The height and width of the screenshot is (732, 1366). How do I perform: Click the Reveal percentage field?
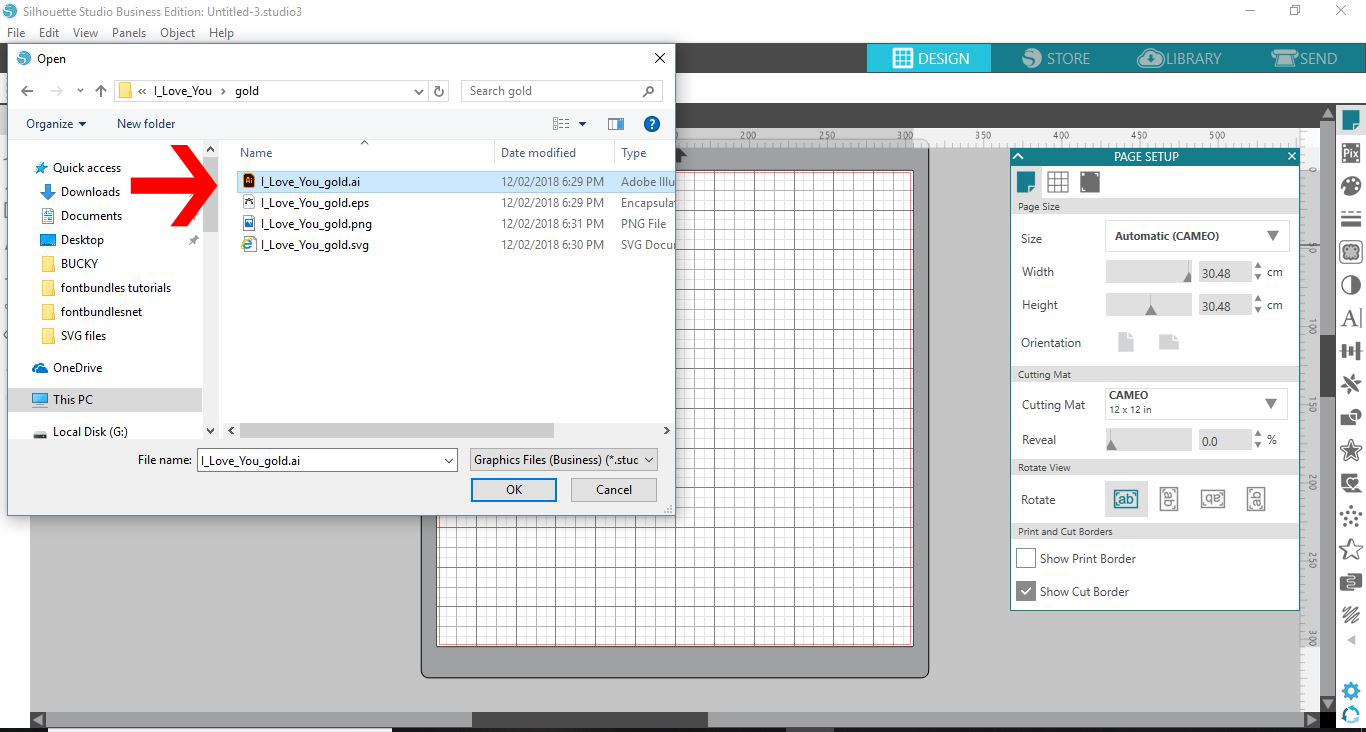click(1223, 440)
